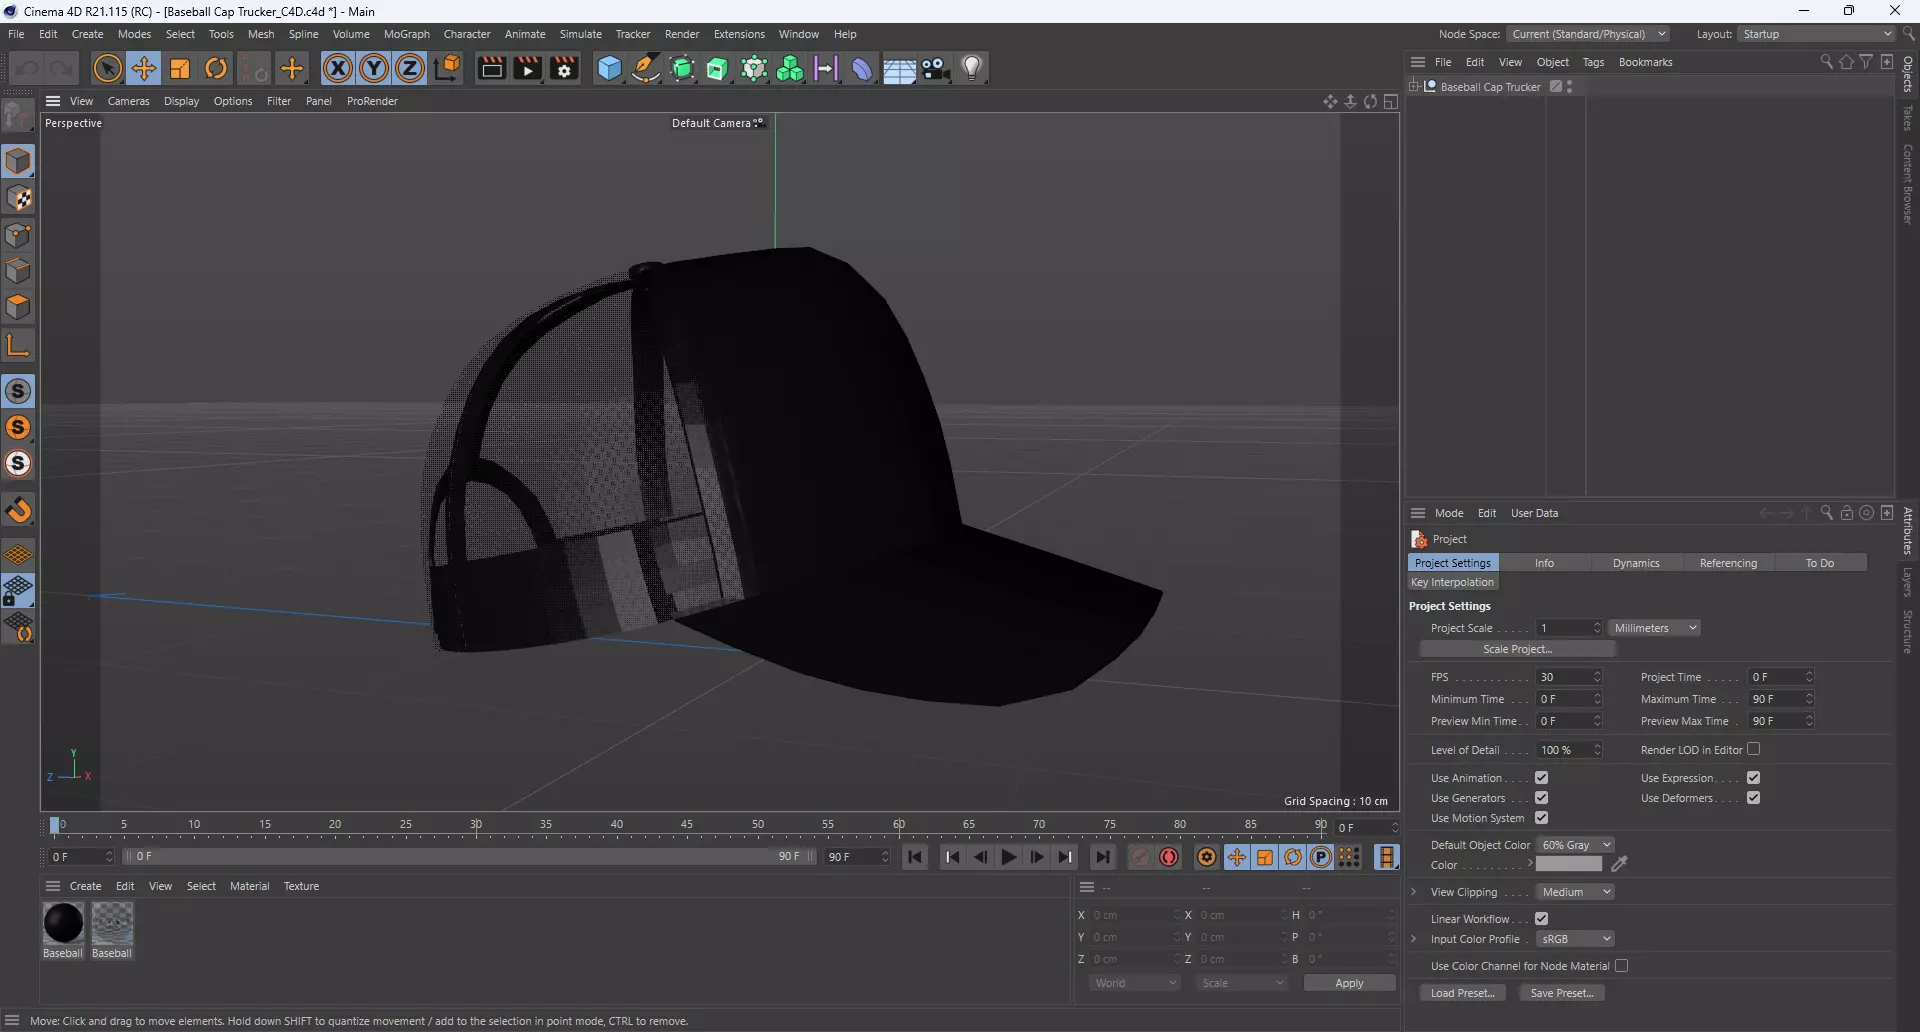This screenshot has width=1920, height=1032.
Task: Click Apply button in coordinates panel
Action: (1349, 983)
